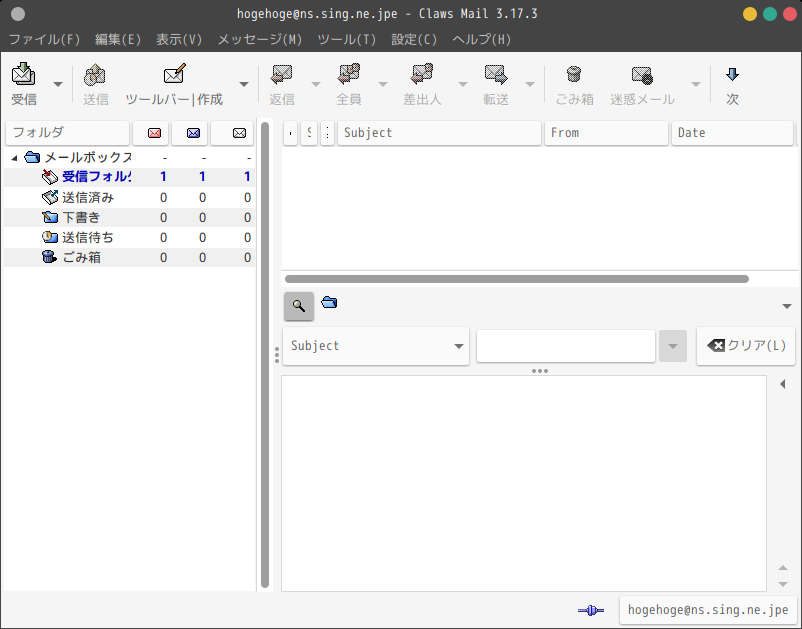Click the attachment column header with colon dots

(x=327, y=133)
